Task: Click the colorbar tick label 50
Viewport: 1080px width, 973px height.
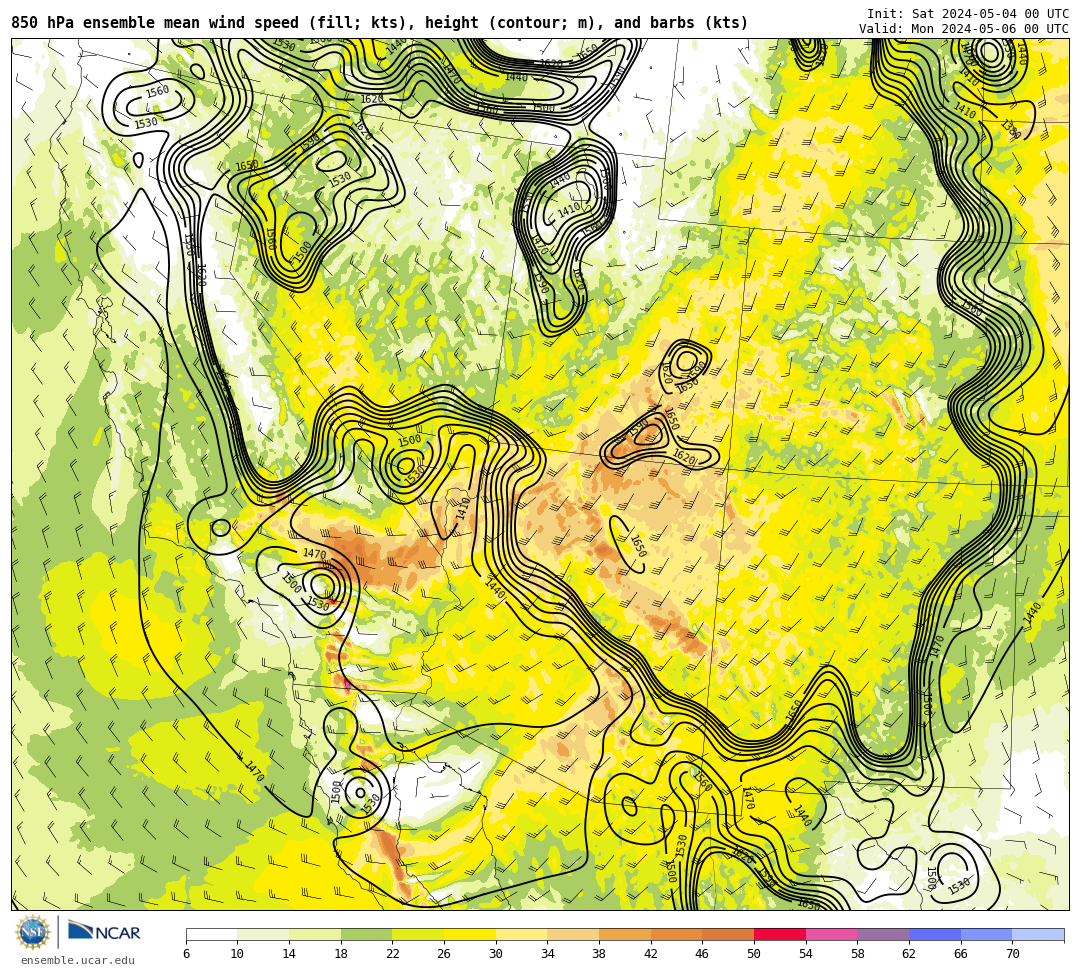Action: pyautogui.click(x=754, y=954)
